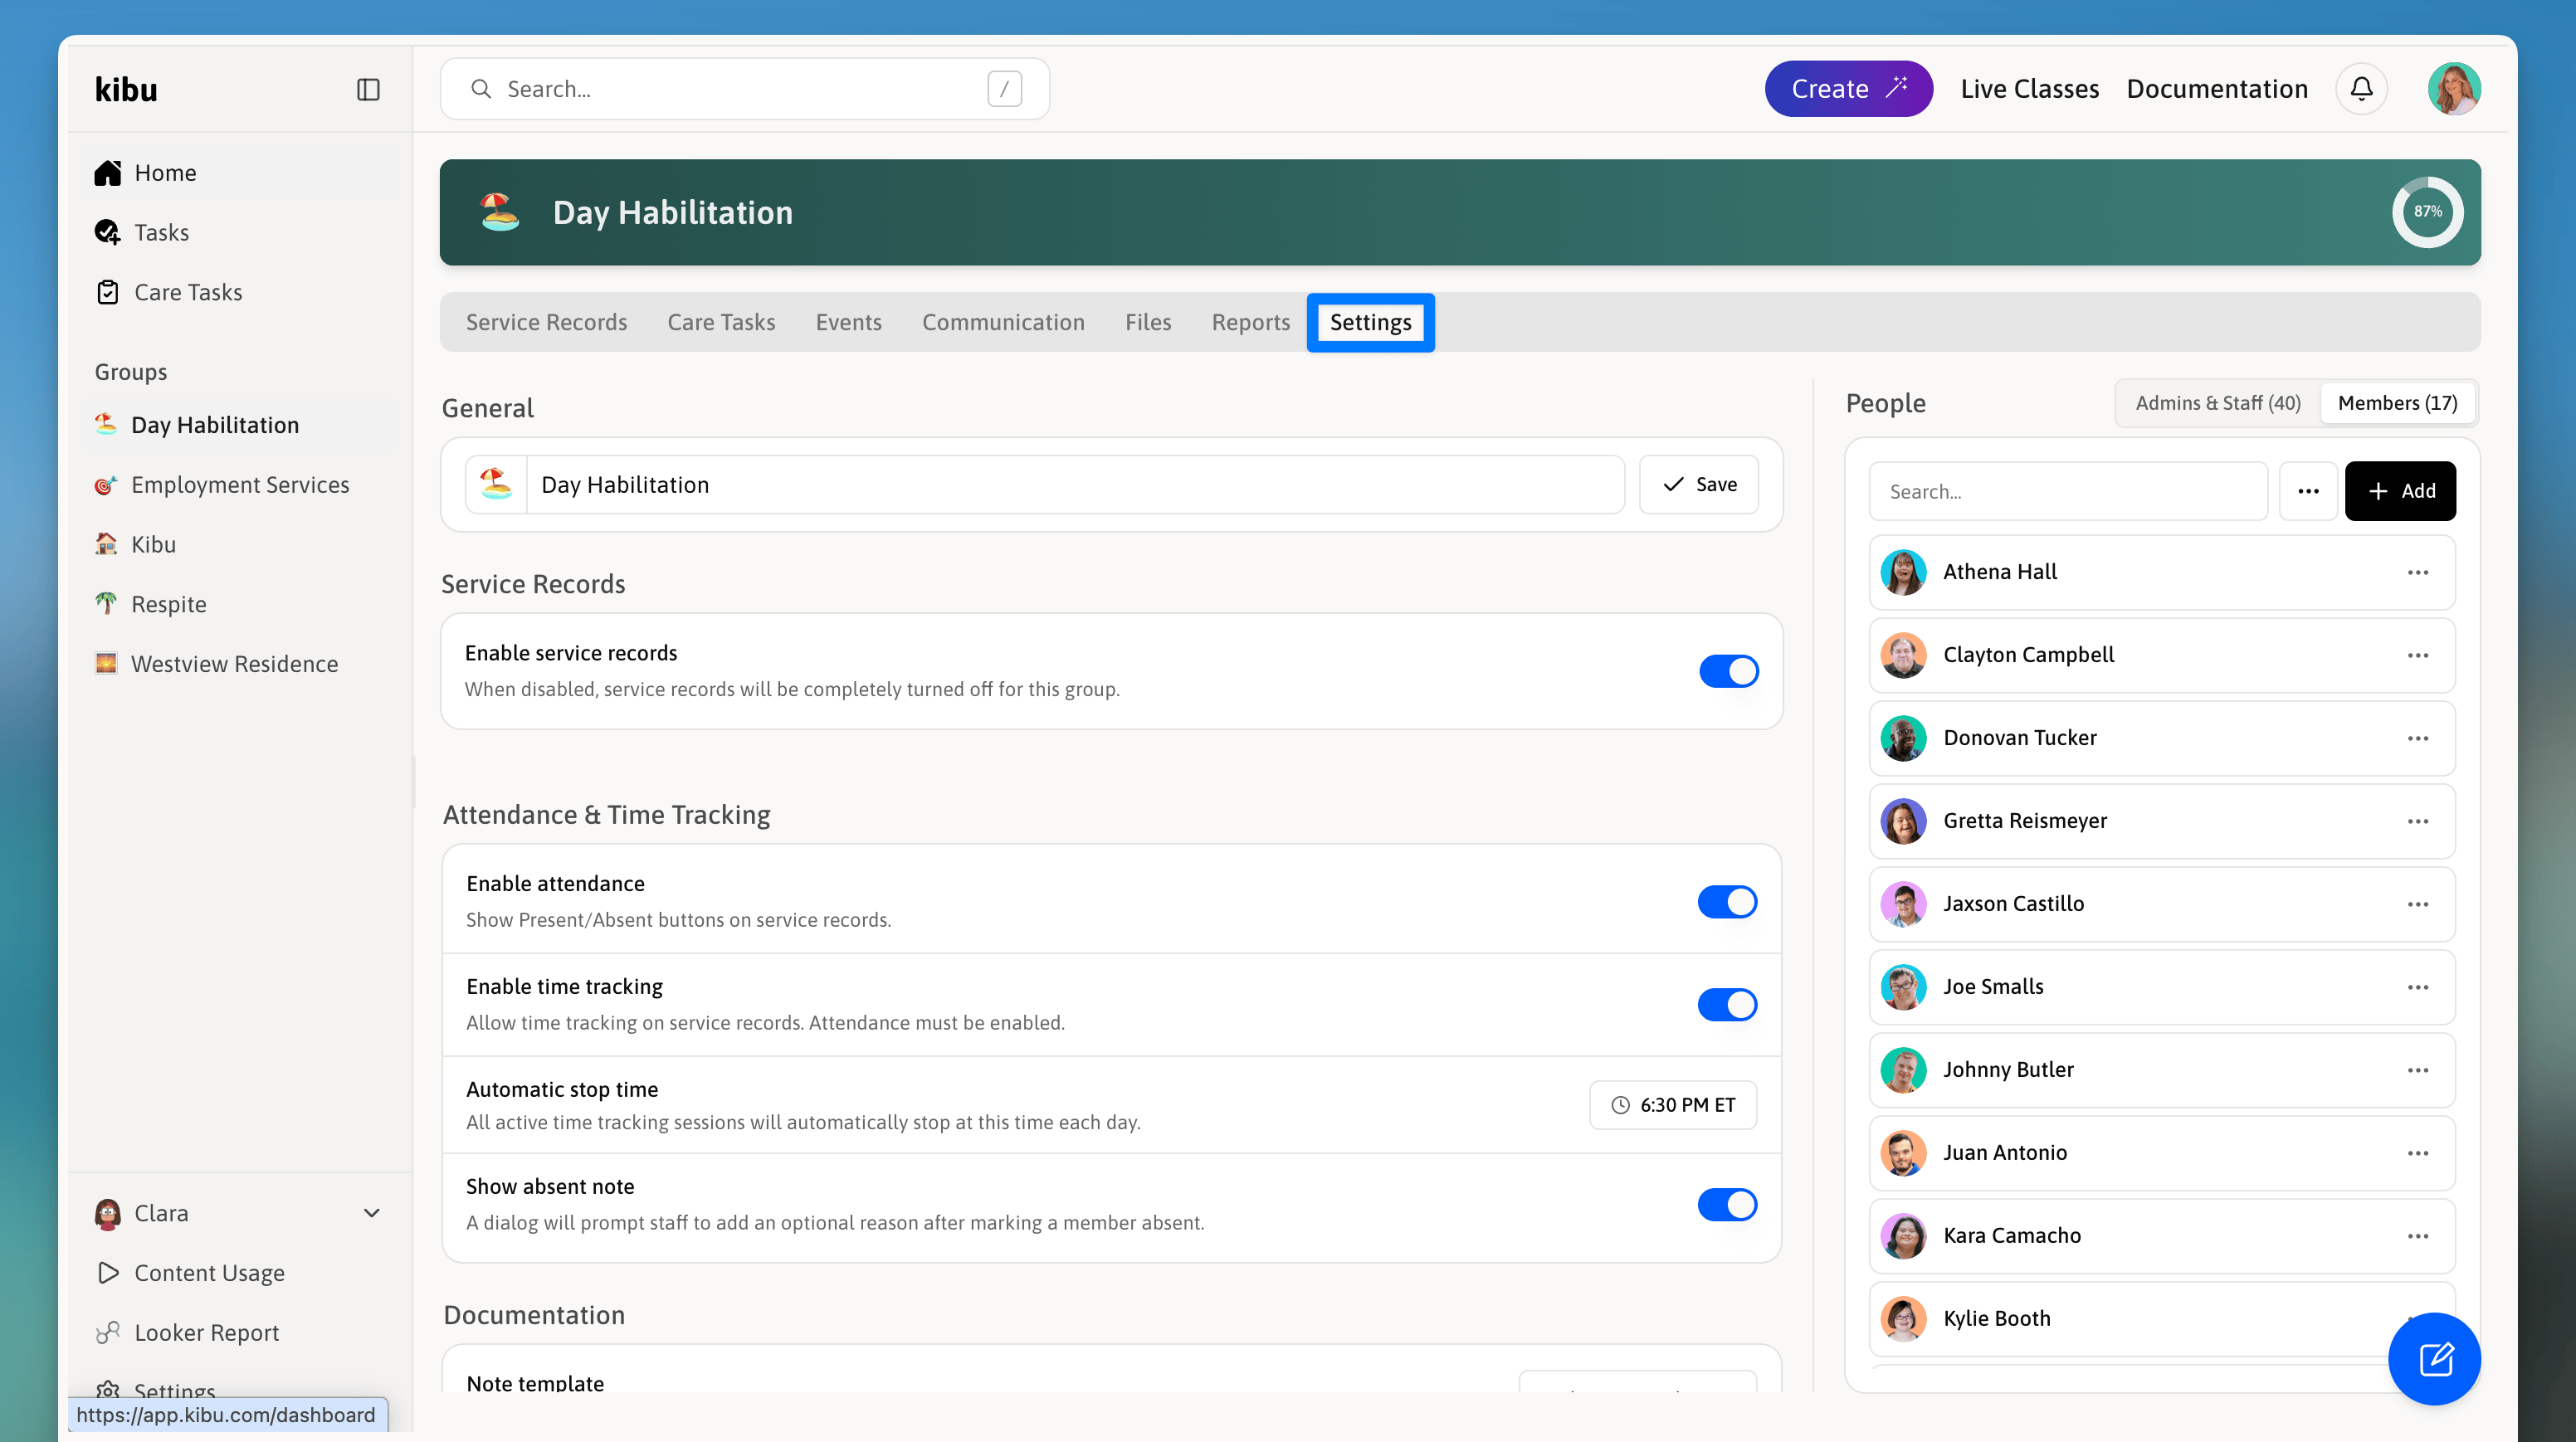Focus the top Search field
The height and width of the screenshot is (1442, 2576).
[745, 89]
